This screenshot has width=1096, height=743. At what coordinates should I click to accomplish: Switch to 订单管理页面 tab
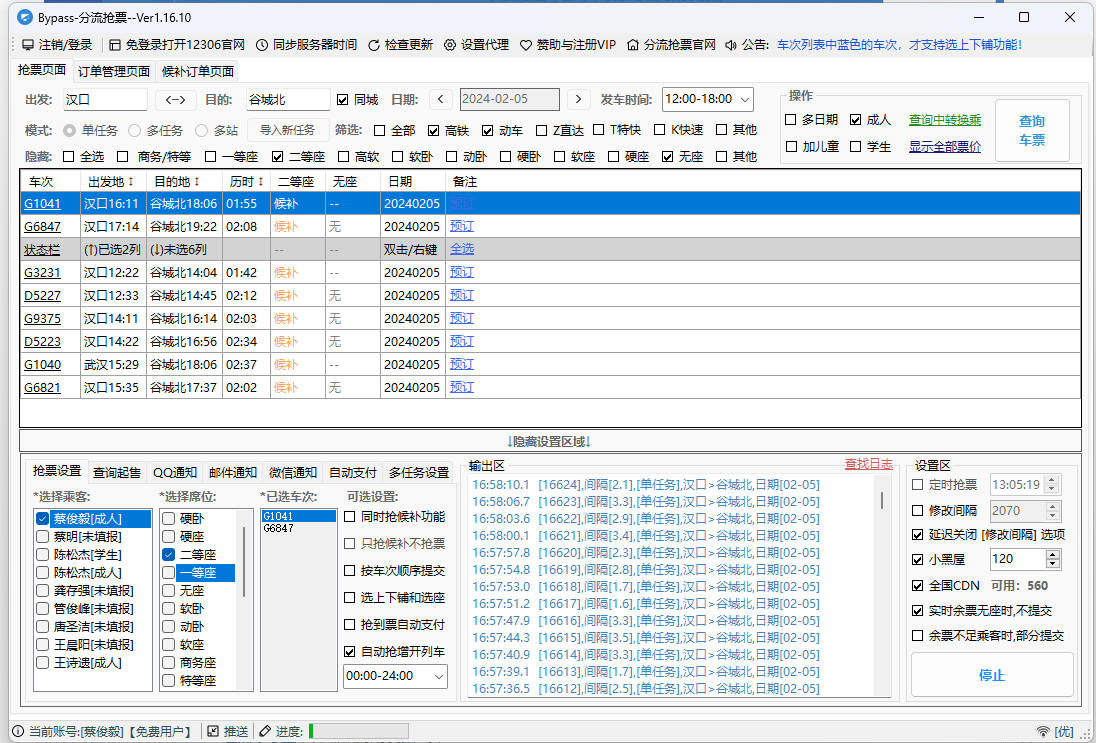[113, 71]
